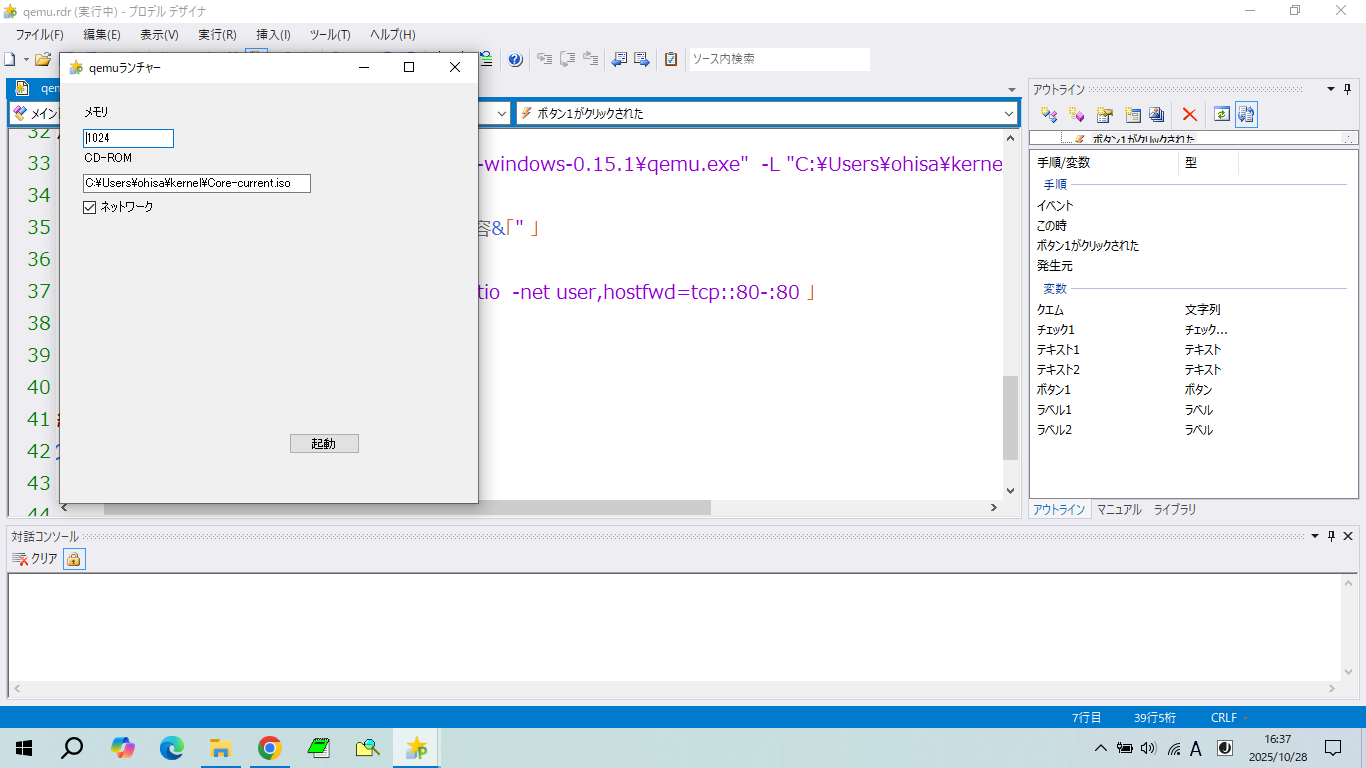Toggle the pin on the 対話コンソール panel
Viewport: 1366px width, 768px height.
point(1331,536)
